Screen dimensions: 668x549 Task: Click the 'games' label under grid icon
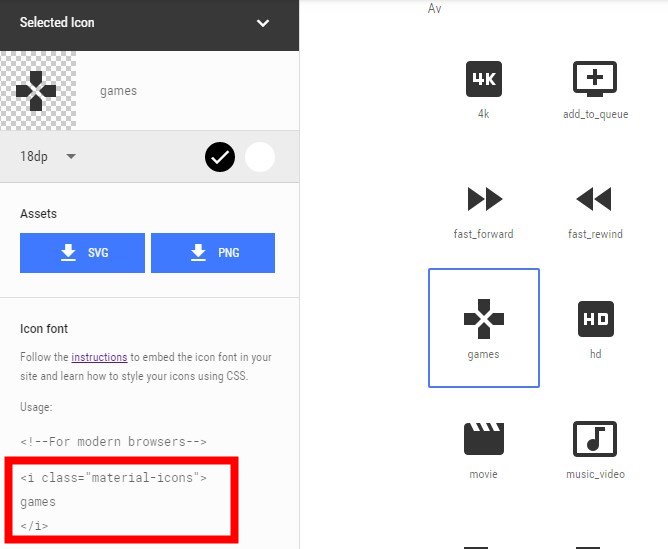coord(483,354)
